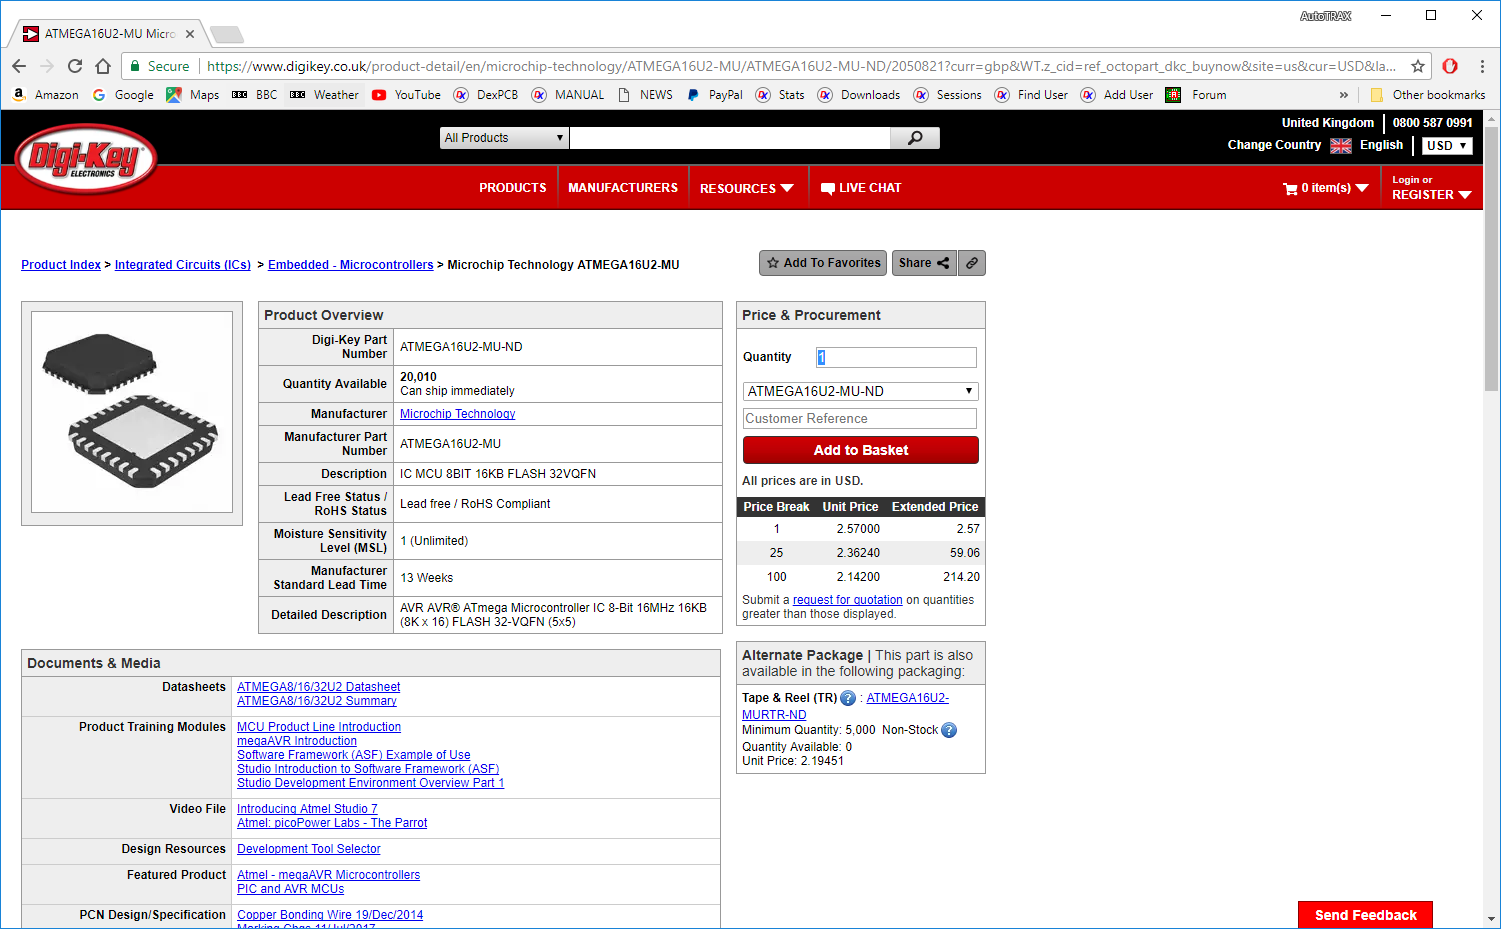Click Add to Basket button

coord(860,450)
